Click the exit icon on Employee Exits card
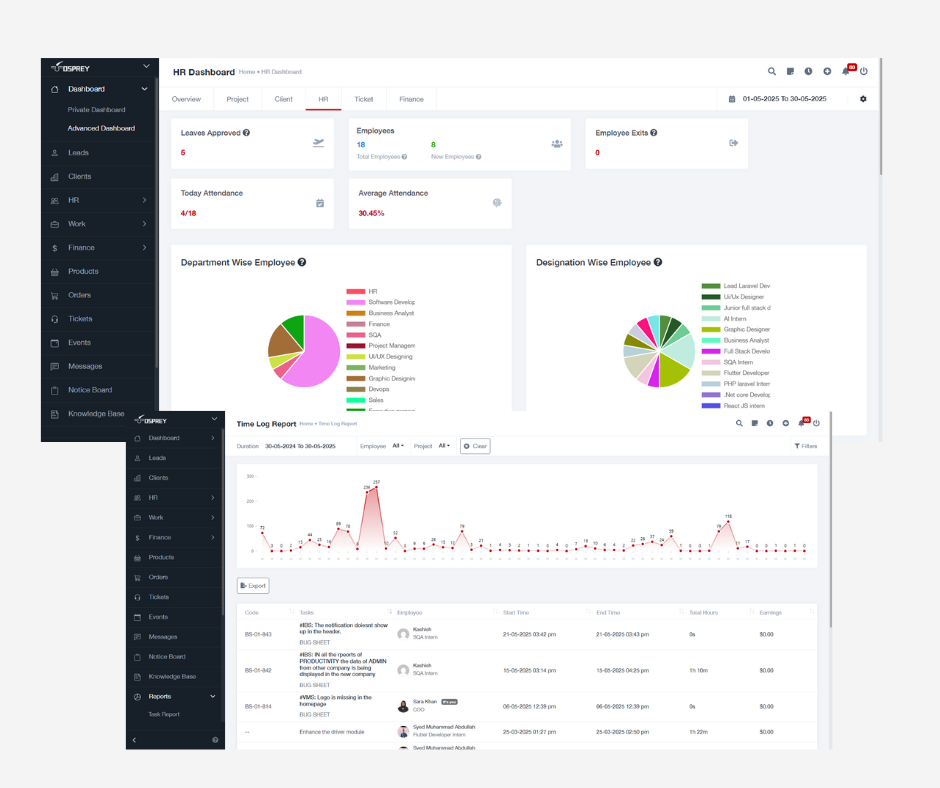Viewport: 940px width, 788px height. click(733, 143)
